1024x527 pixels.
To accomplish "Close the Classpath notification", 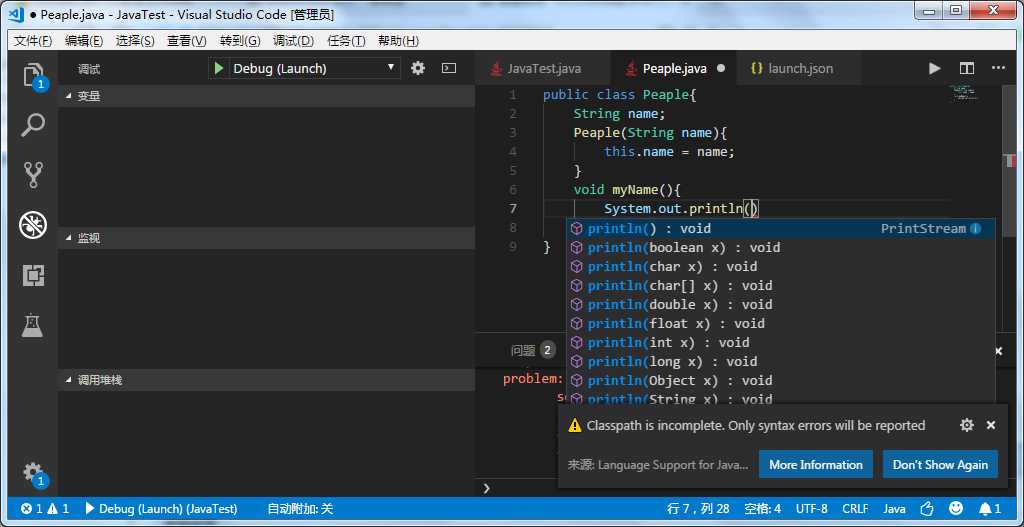I will pos(991,425).
